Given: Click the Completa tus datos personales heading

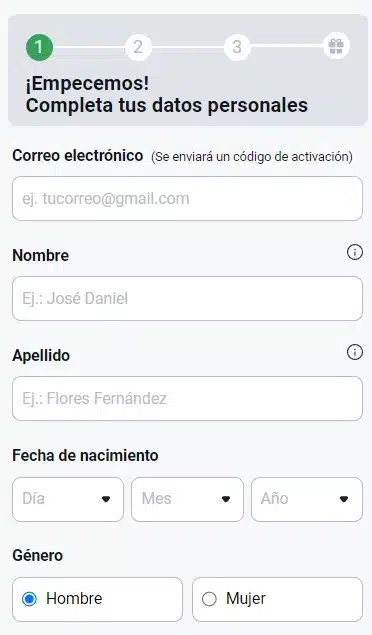Looking at the screenshot, I should pyautogui.click(x=167, y=105).
